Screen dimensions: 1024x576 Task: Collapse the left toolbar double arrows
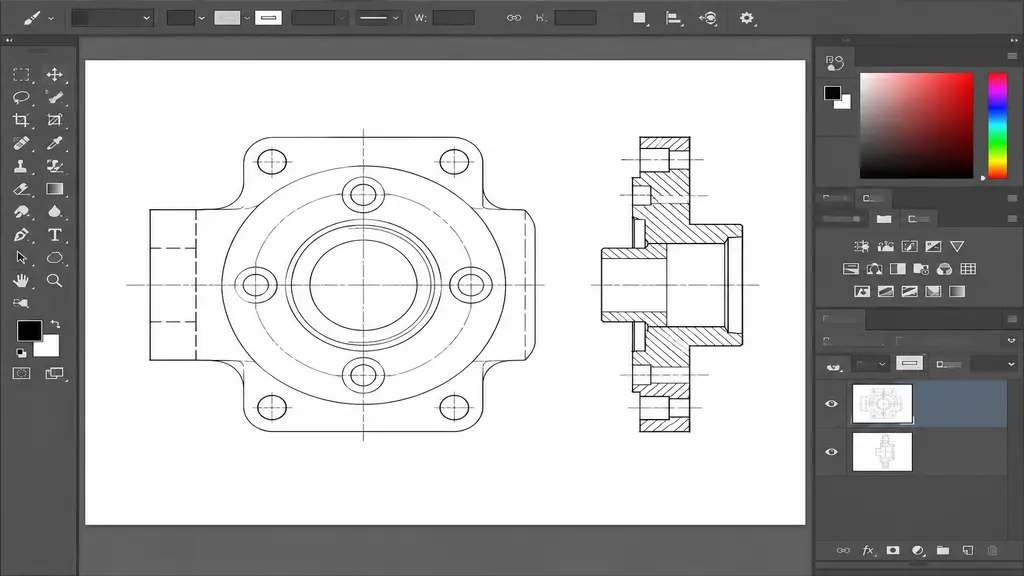point(9,40)
